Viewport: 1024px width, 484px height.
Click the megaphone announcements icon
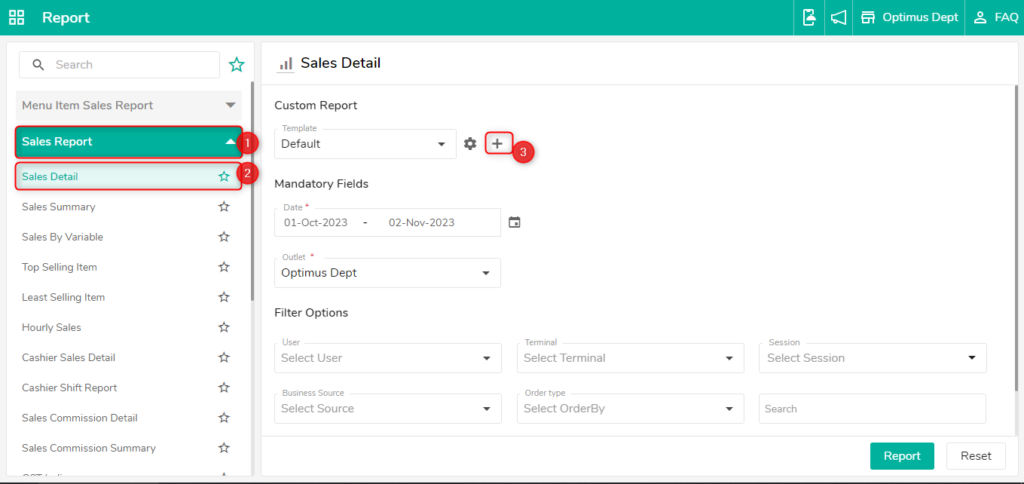tap(839, 18)
